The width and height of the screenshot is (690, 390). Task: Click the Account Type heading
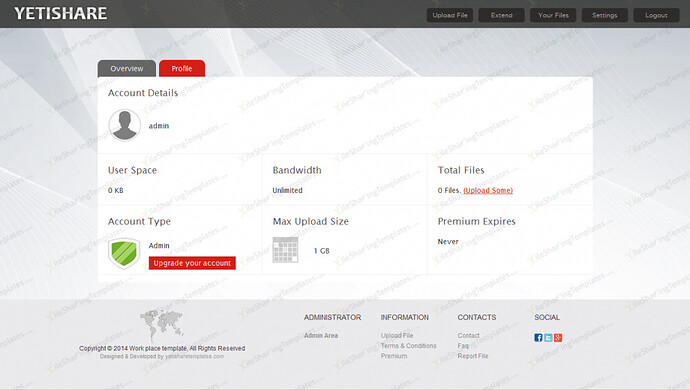coord(139,221)
